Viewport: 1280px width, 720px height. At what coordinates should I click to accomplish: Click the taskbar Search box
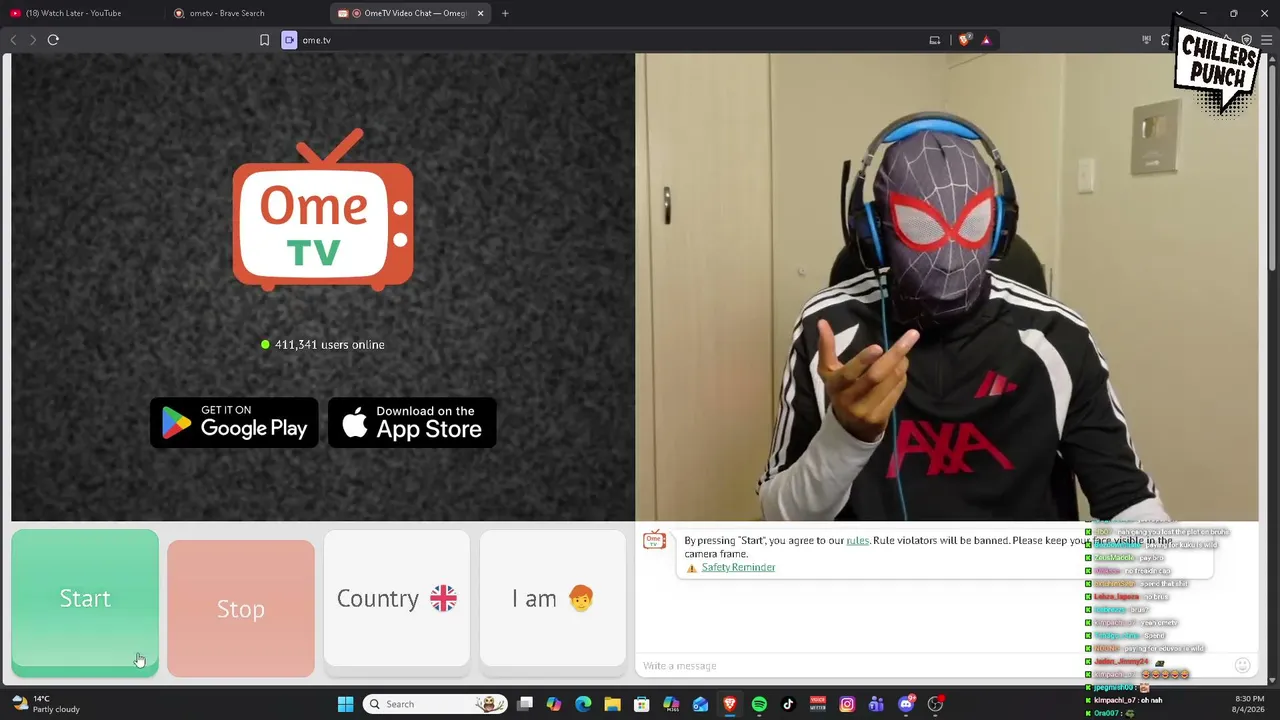coord(436,704)
